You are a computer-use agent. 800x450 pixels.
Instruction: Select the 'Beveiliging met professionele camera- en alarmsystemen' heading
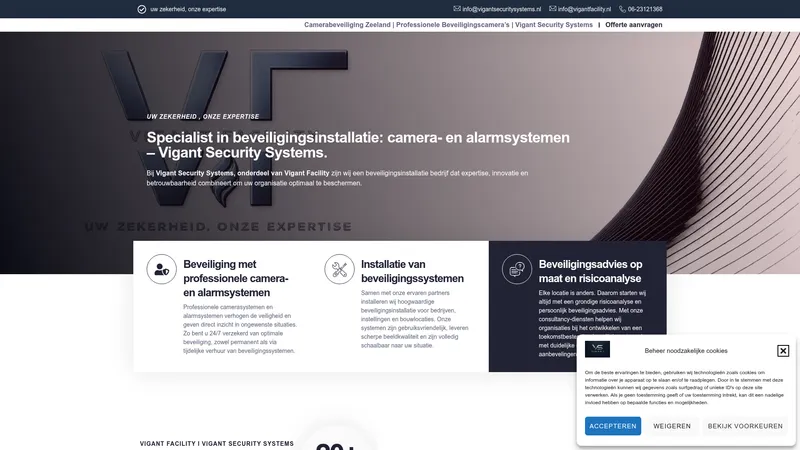coord(236,279)
